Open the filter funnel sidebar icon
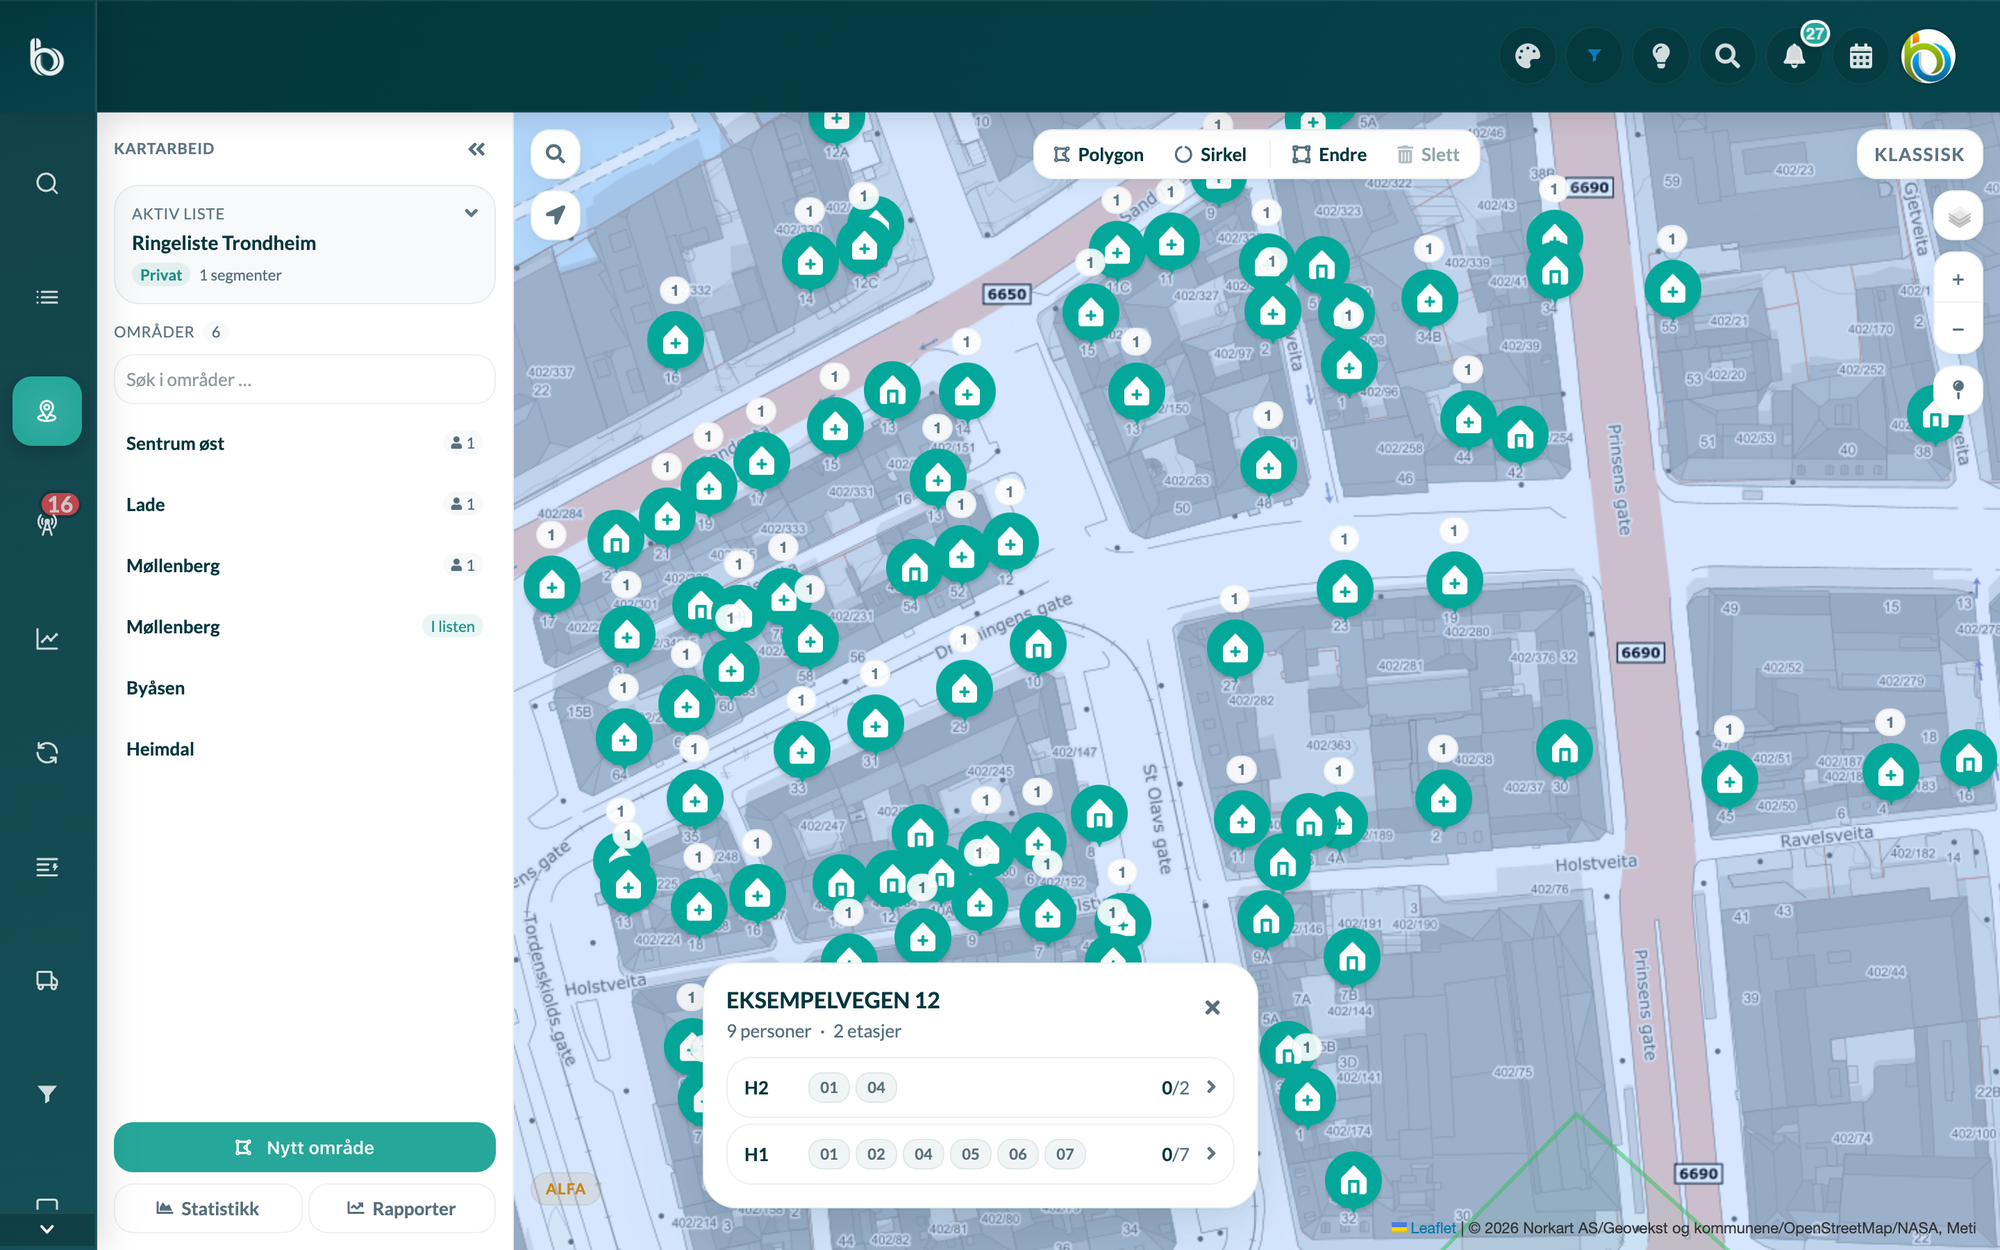The height and width of the screenshot is (1250, 2000). (47, 1094)
